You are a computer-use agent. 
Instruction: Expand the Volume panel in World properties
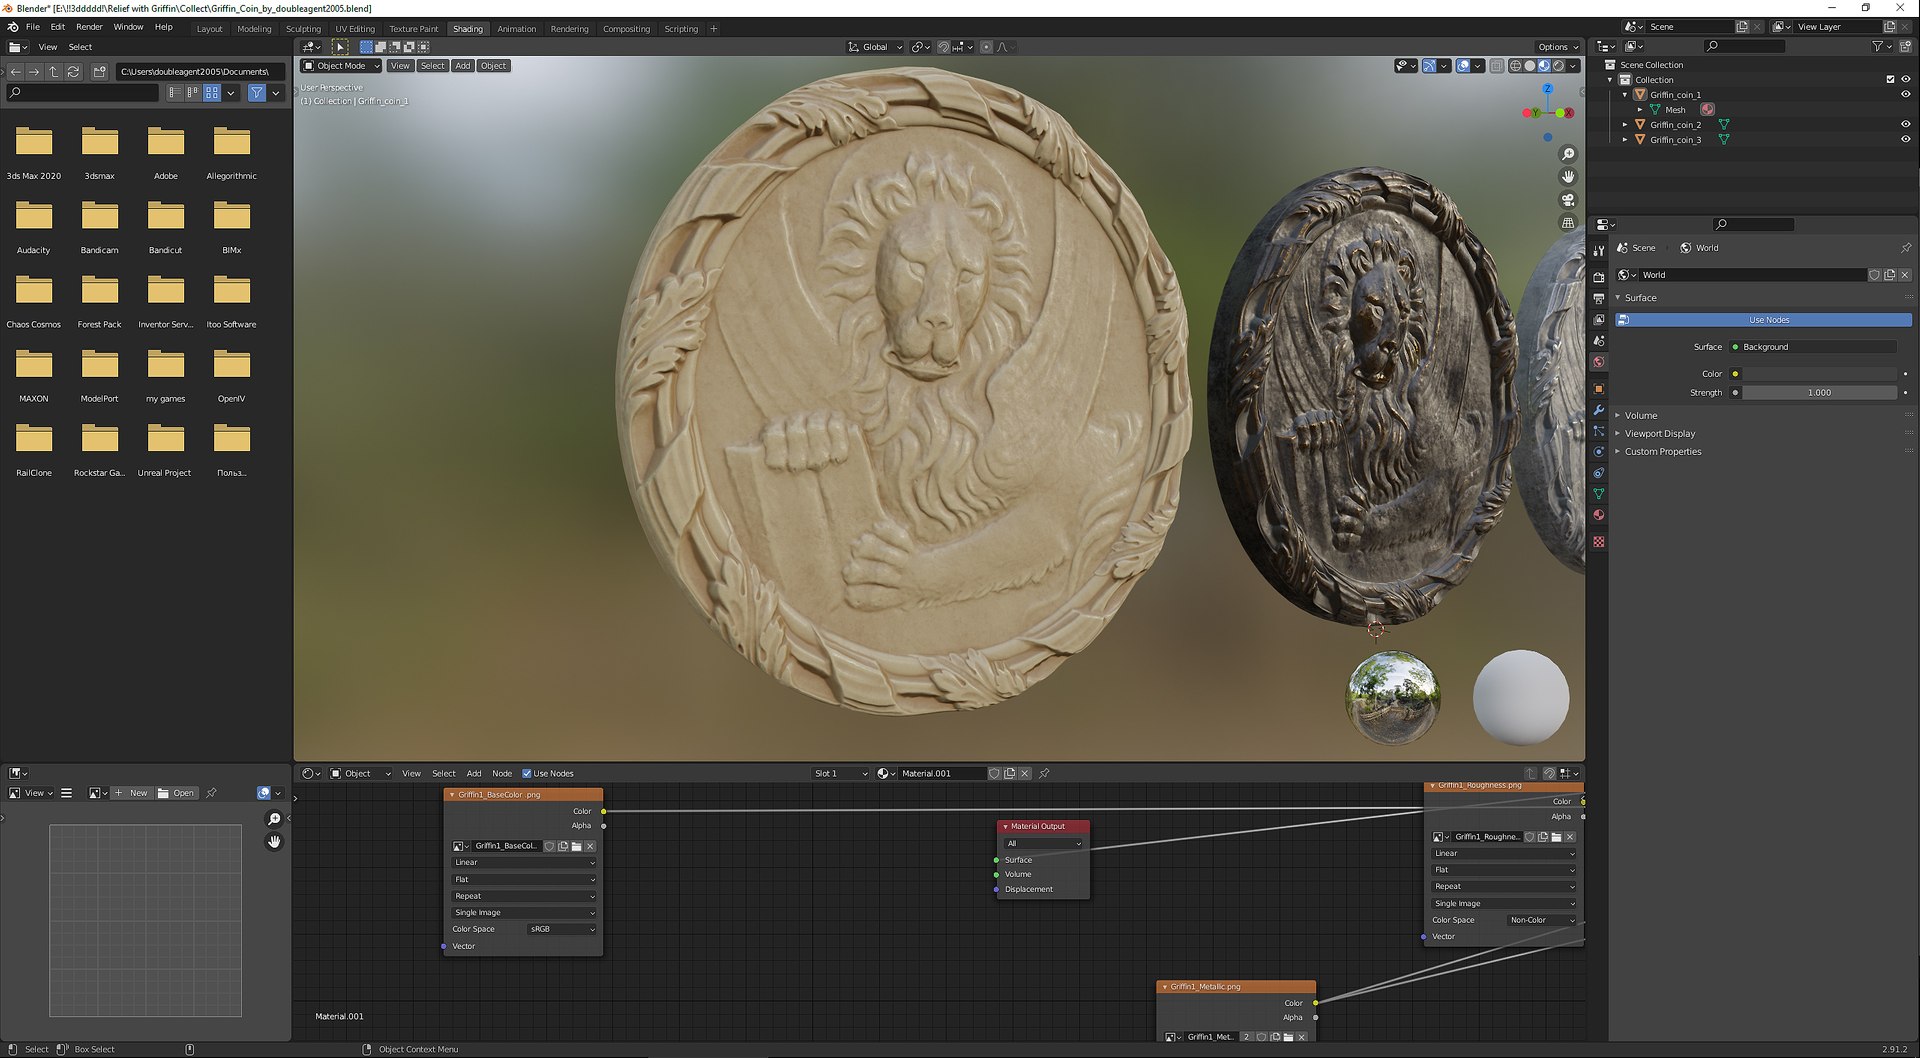coord(1640,416)
